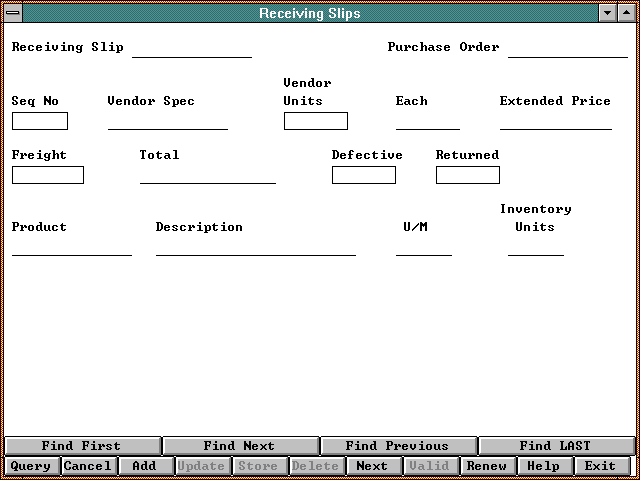
Task: Focus the Seq No input box
Action: [x=40, y=121]
